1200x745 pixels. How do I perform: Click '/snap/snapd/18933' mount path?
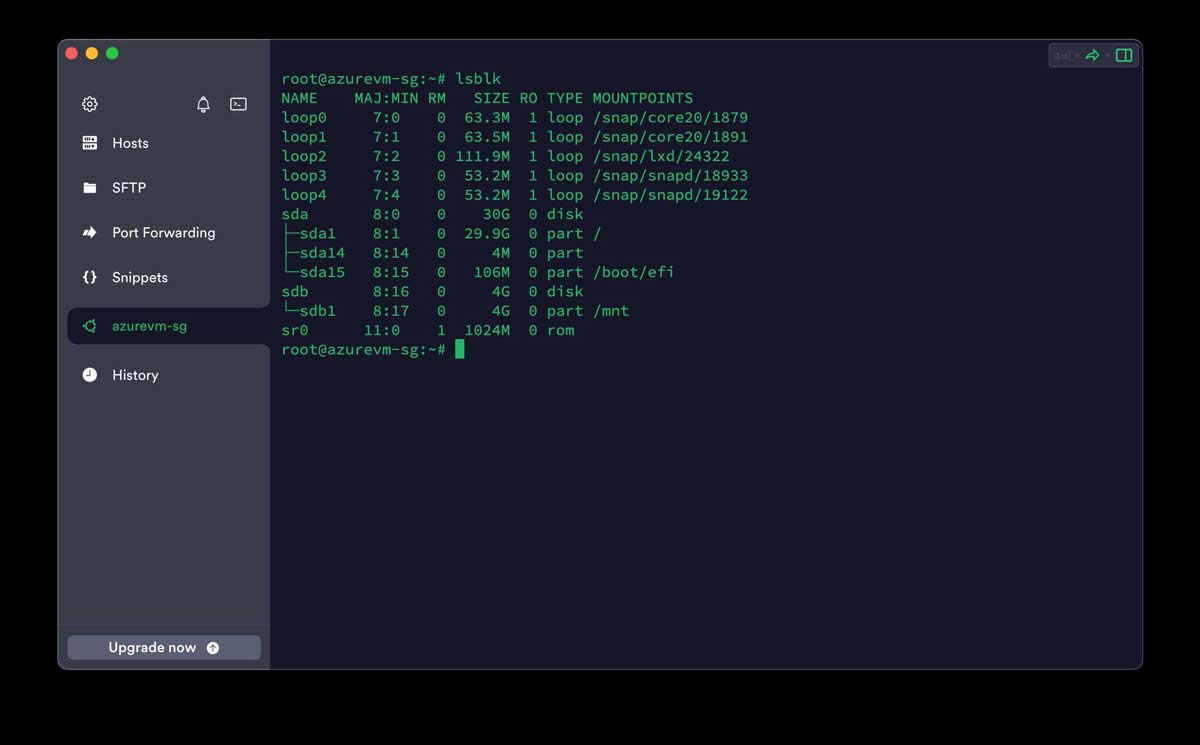670,175
